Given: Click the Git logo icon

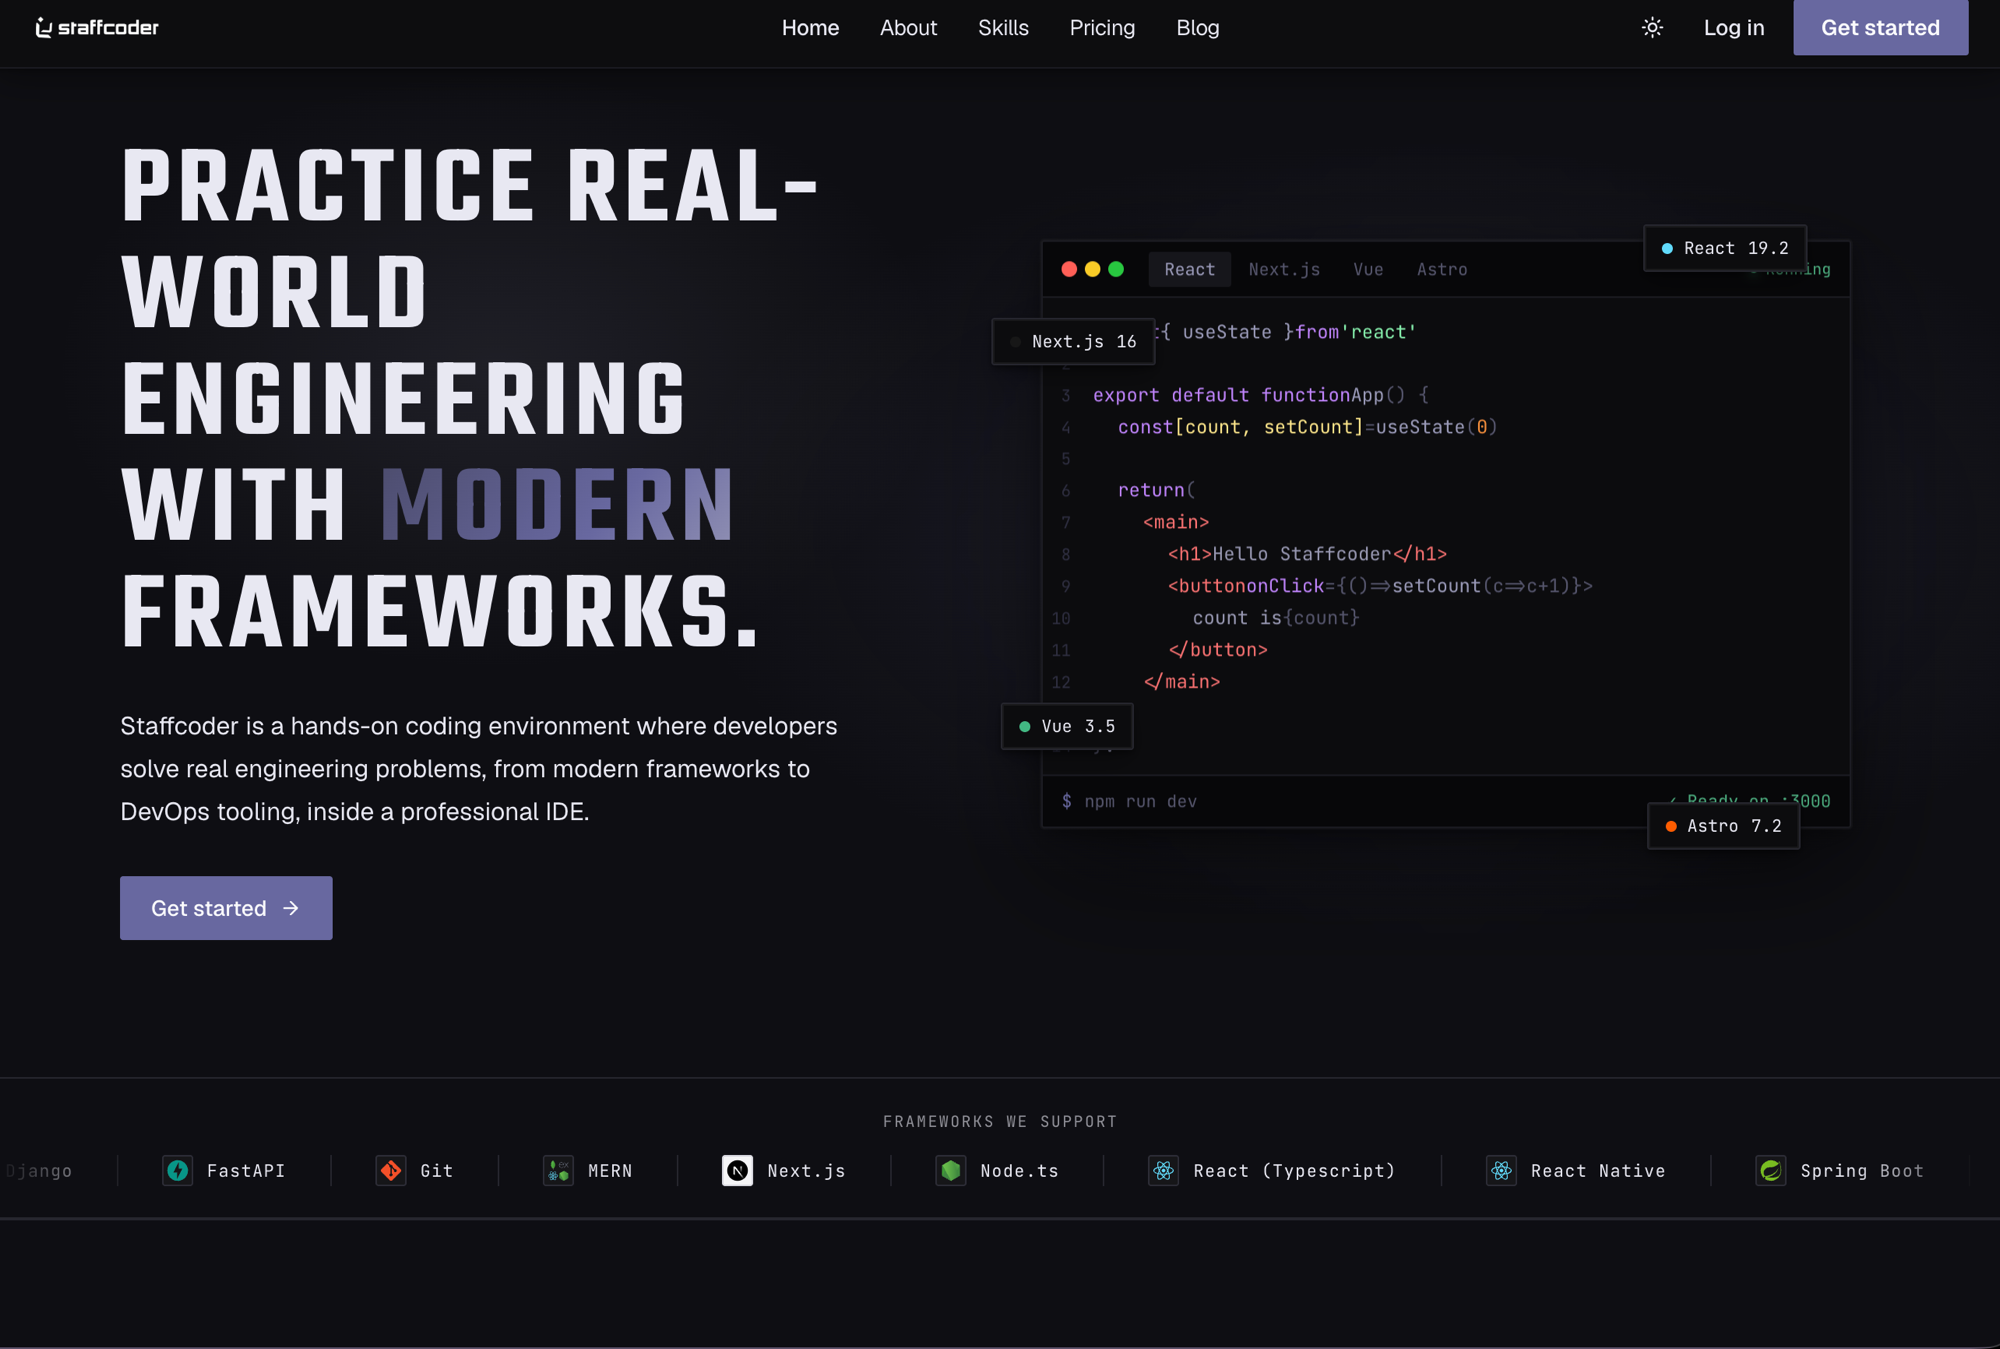Looking at the screenshot, I should point(391,1170).
